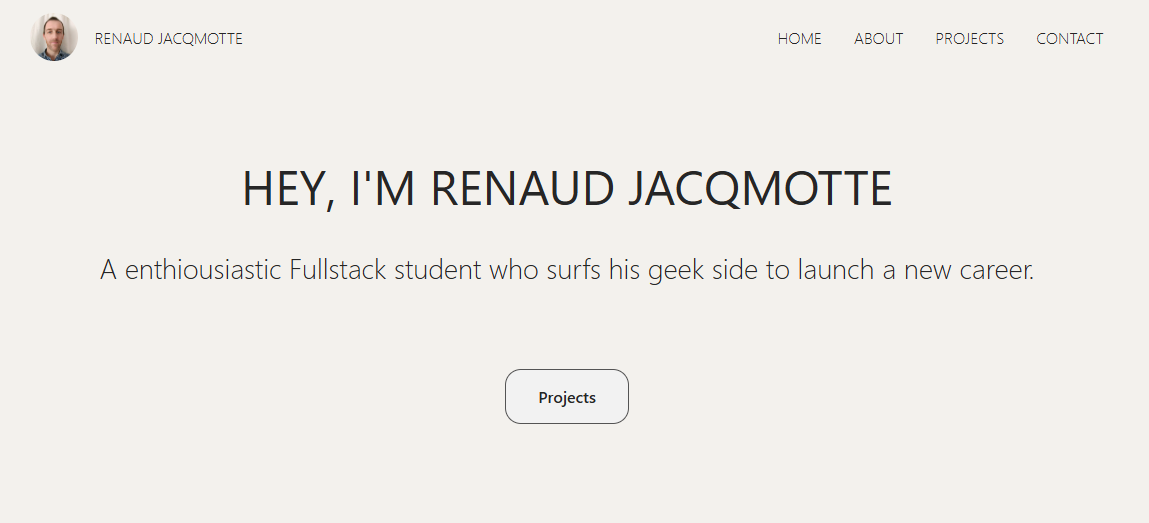Click the circular profile photo avatar
The height and width of the screenshot is (523, 1149).
point(54,38)
